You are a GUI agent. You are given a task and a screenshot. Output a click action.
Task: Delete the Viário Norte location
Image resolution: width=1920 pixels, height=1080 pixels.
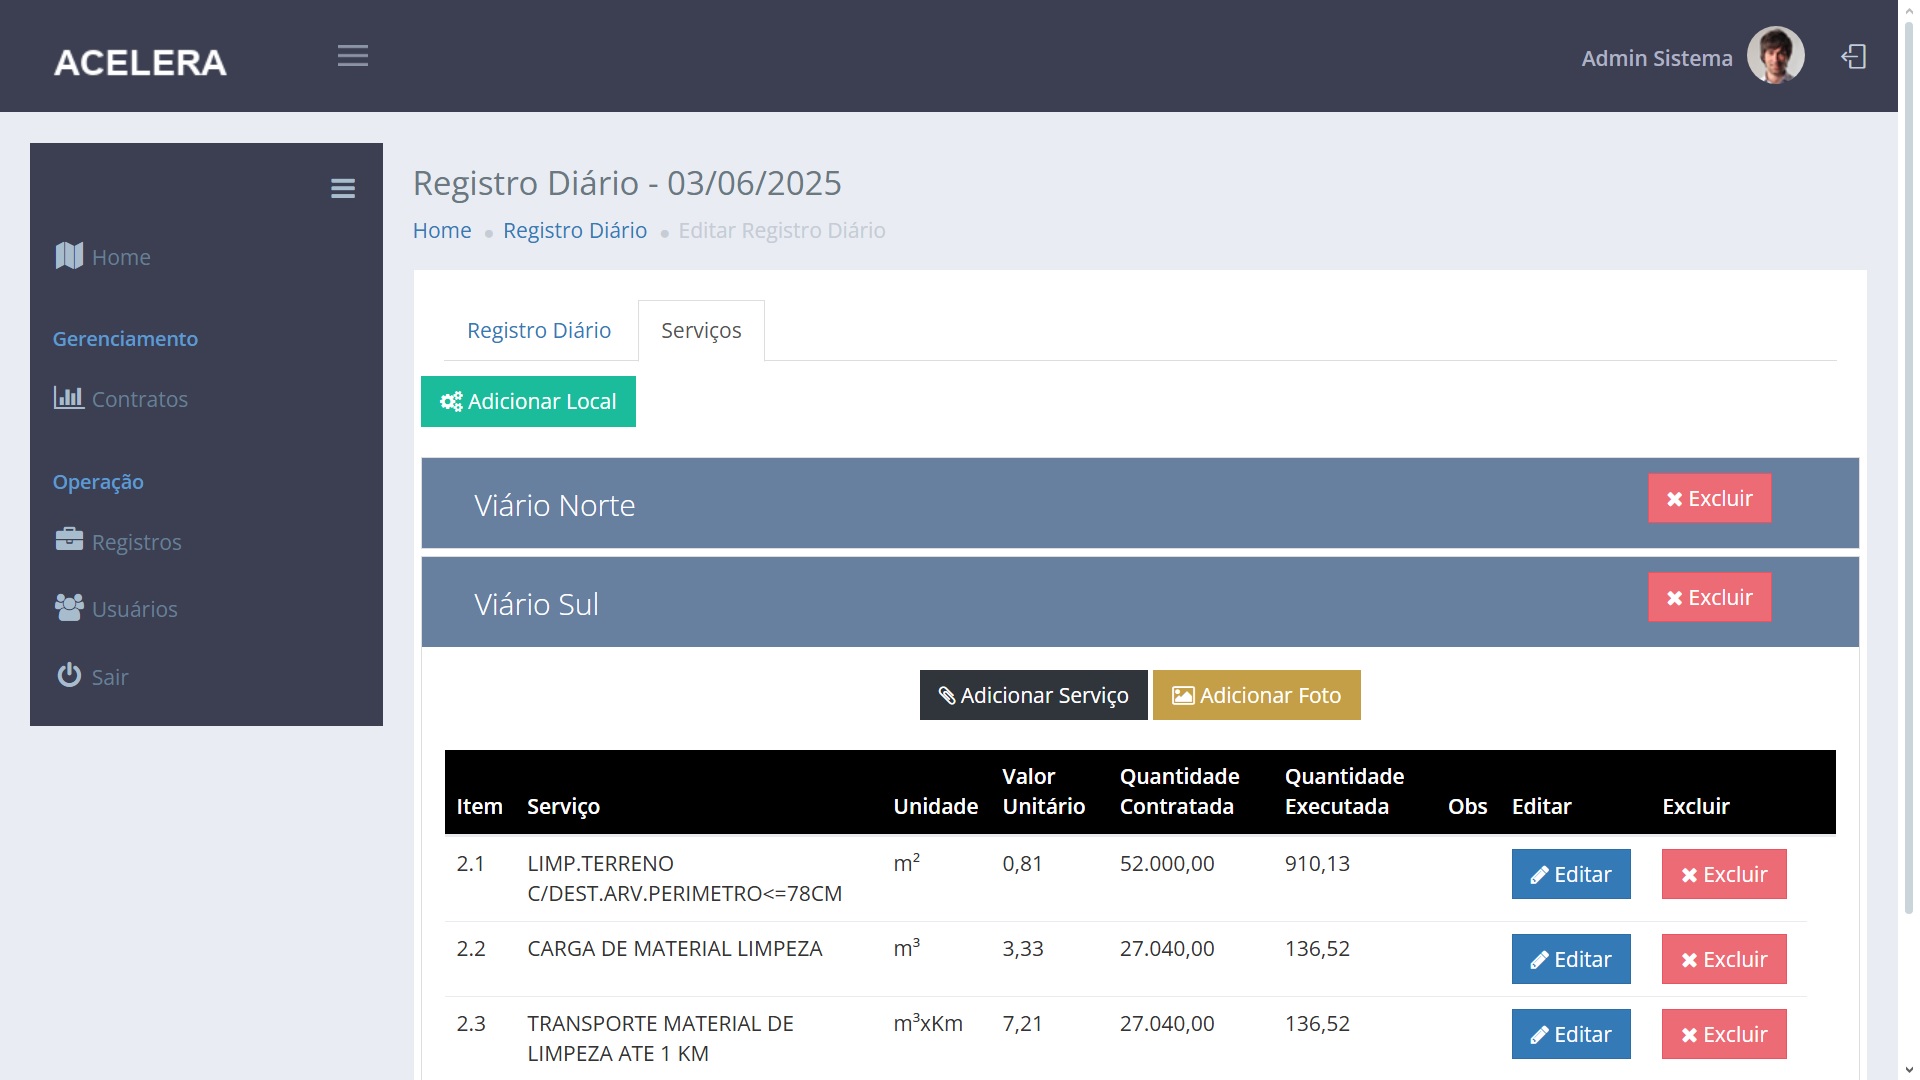click(1708, 498)
